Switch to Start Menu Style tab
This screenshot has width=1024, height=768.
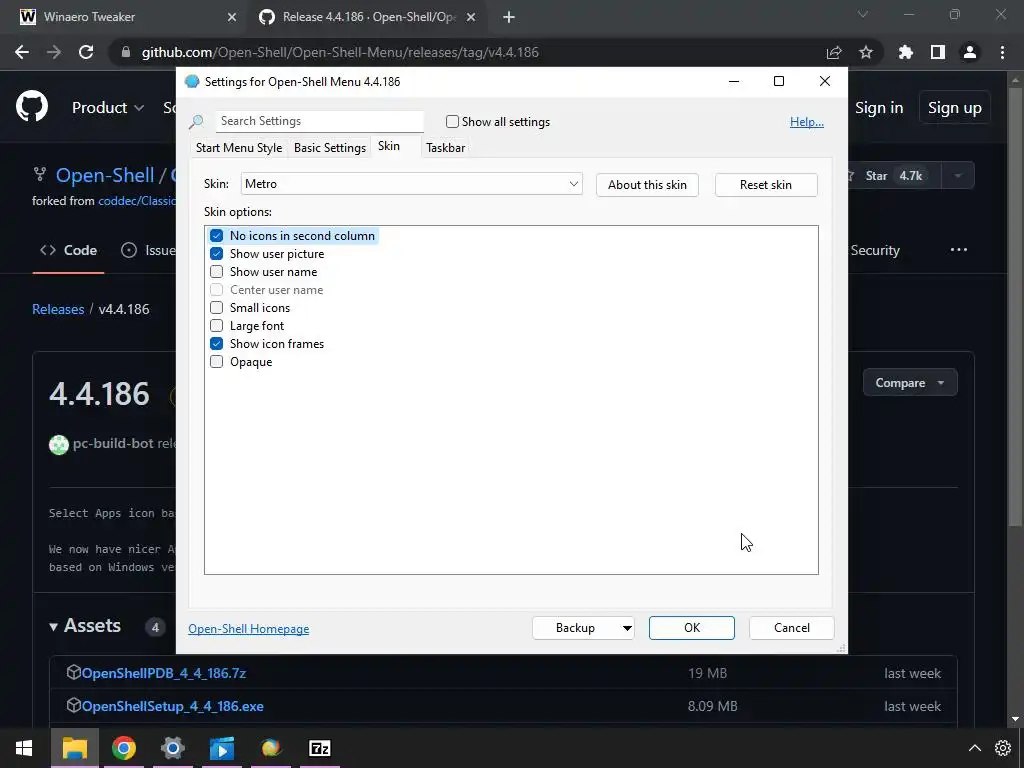(x=239, y=148)
